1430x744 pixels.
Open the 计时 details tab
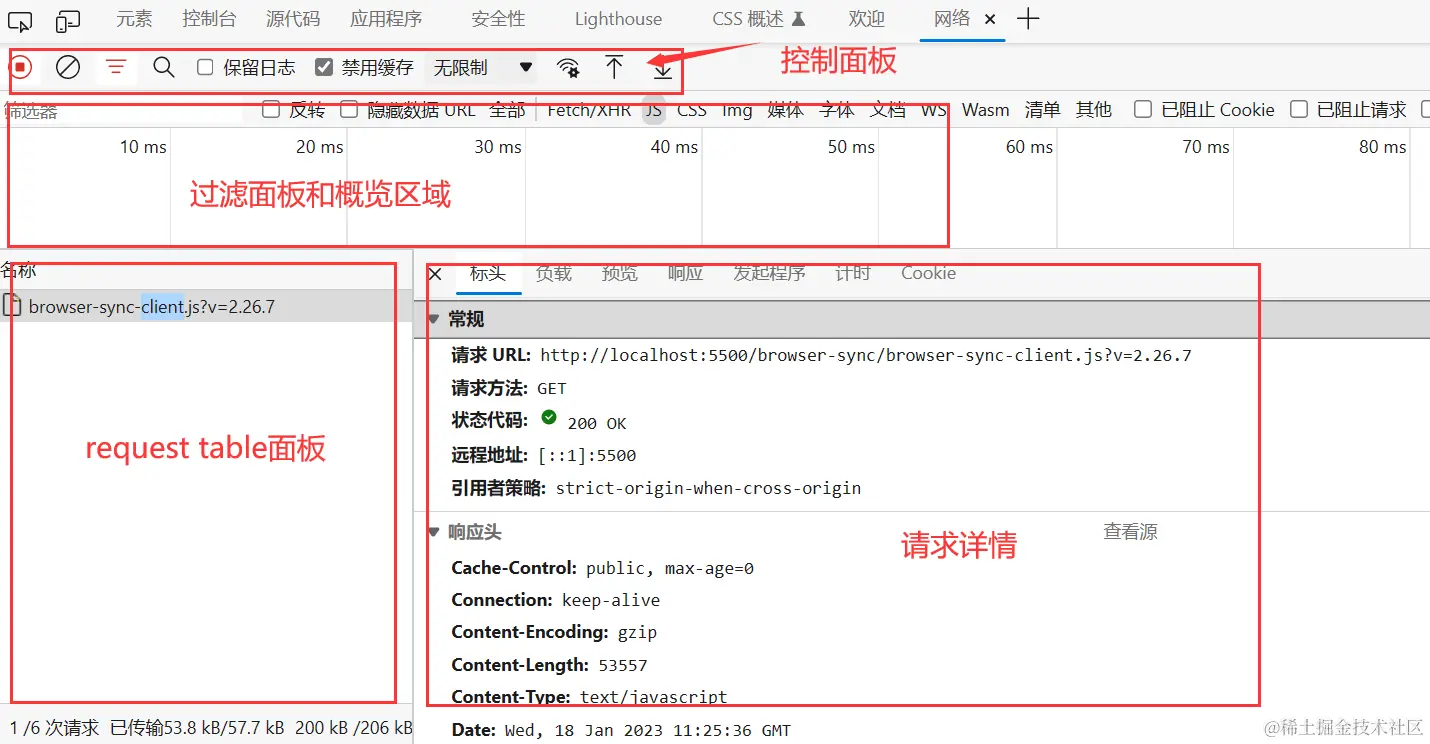[853, 273]
